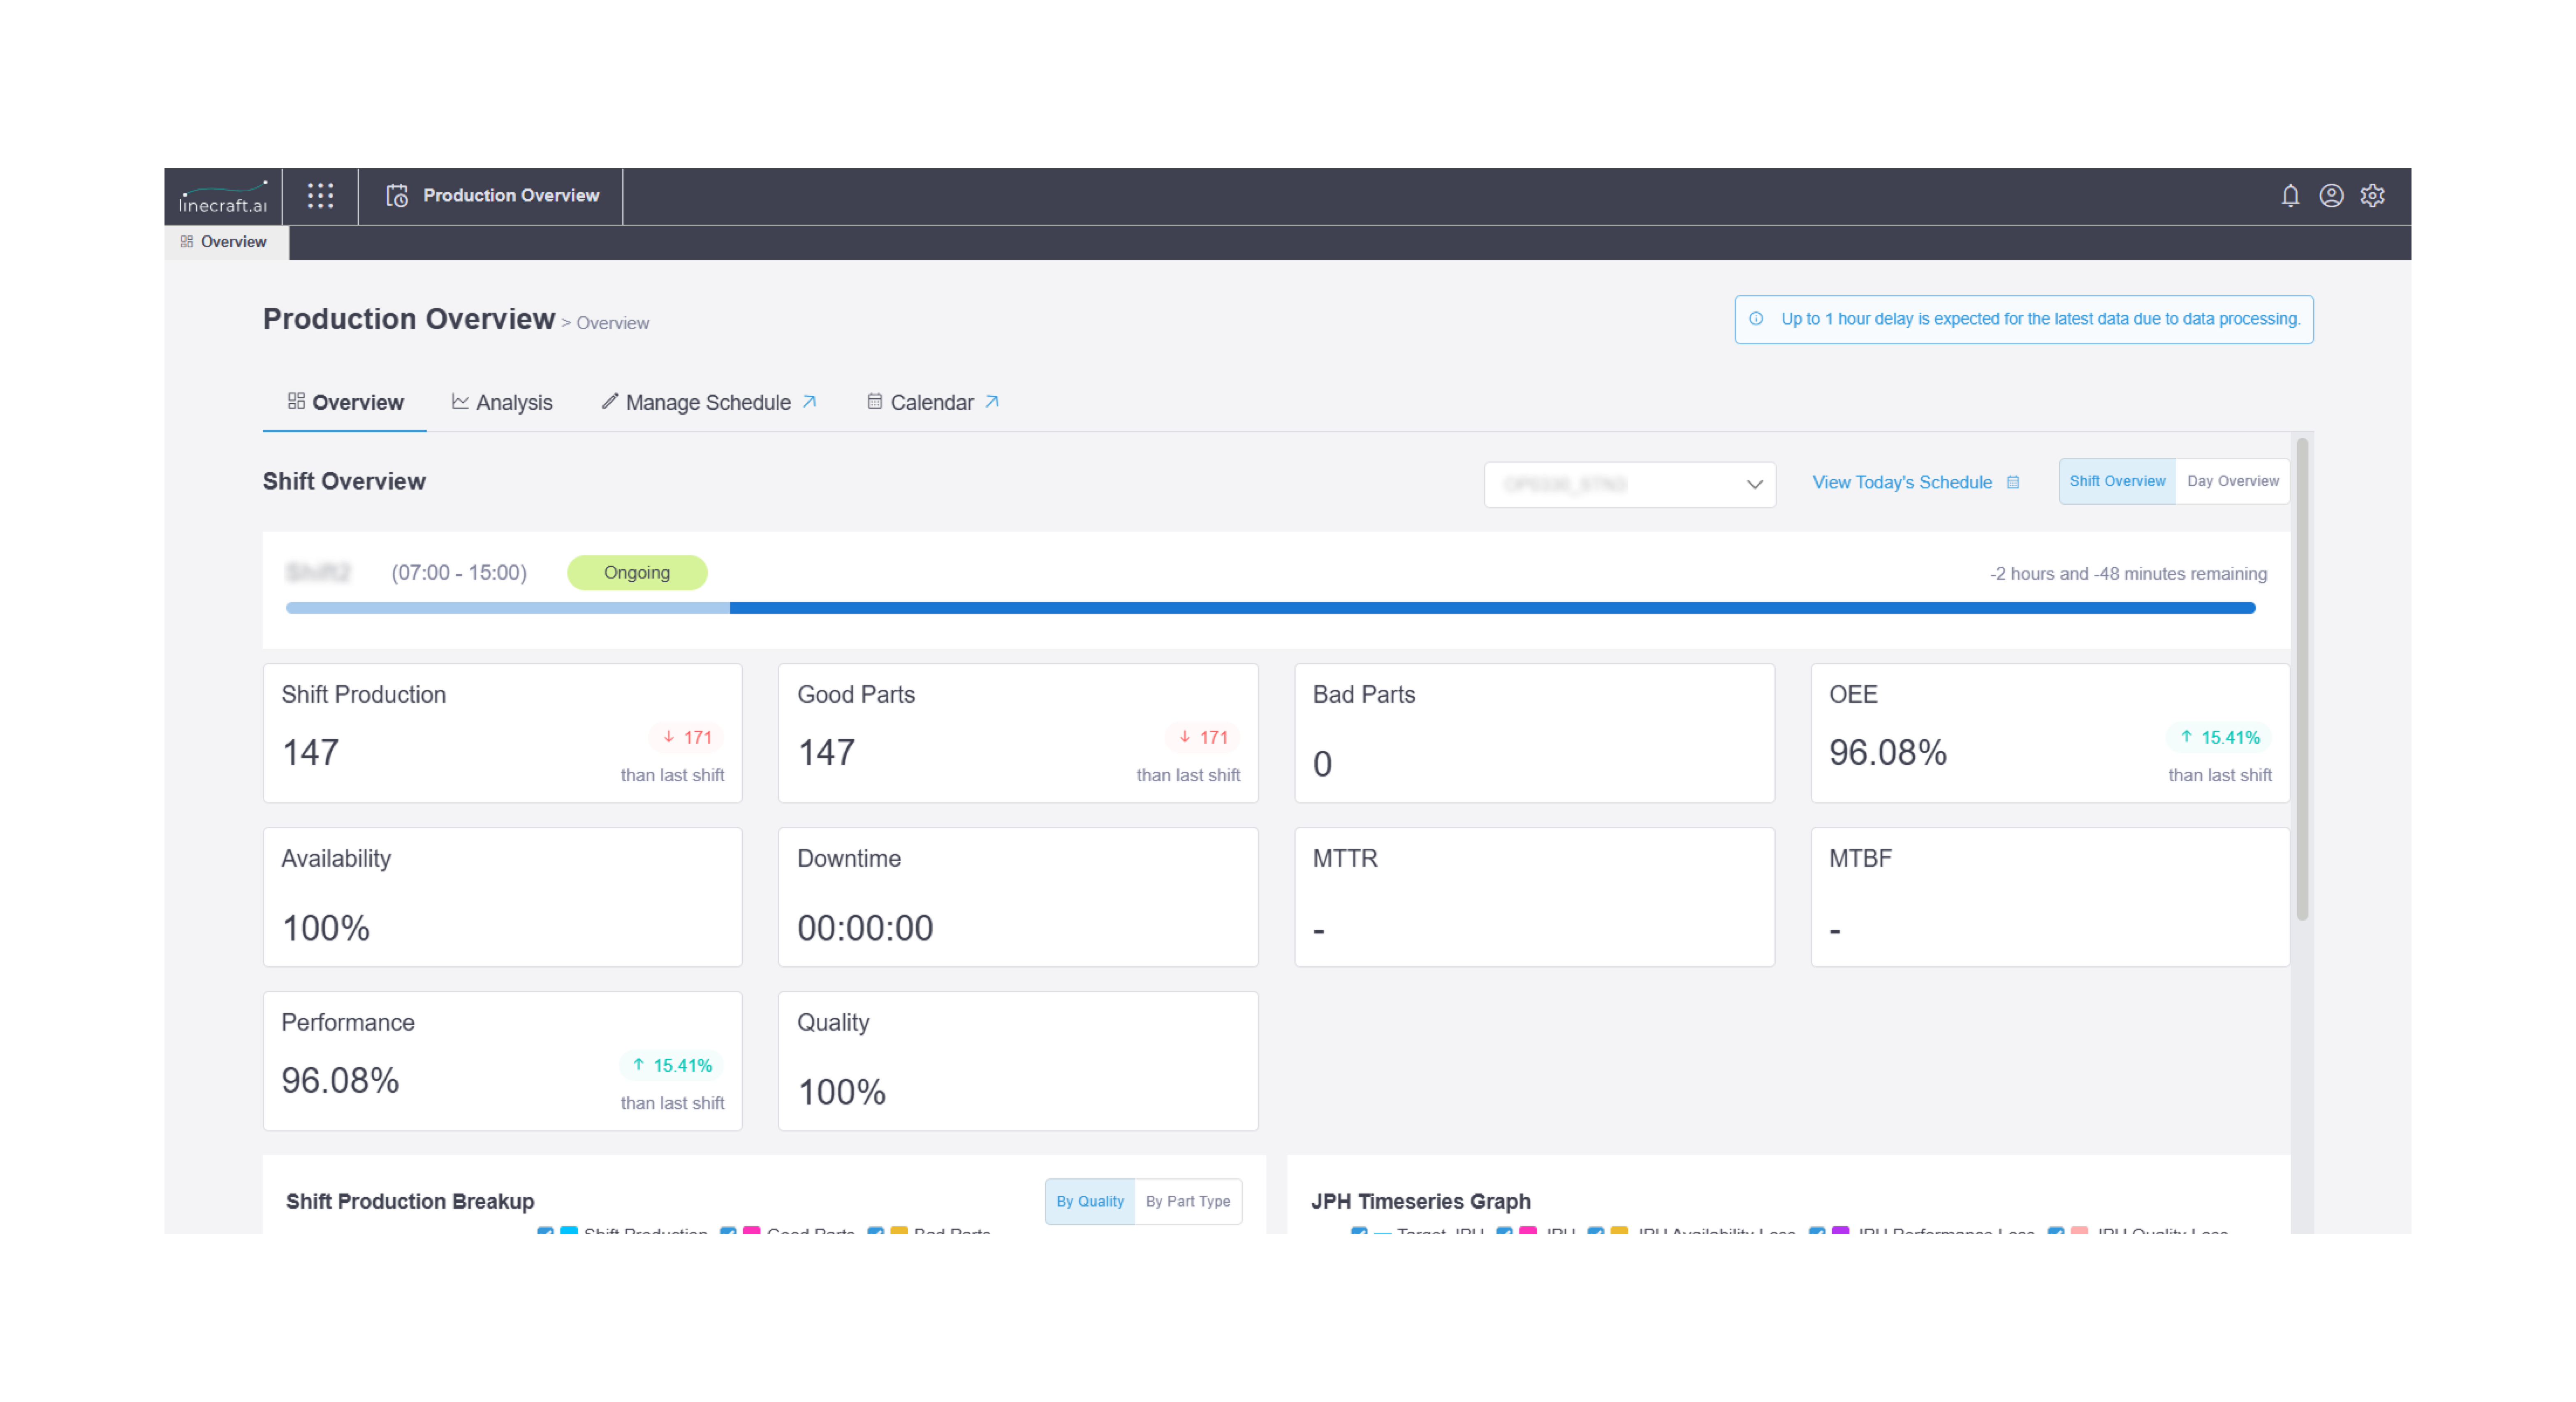Click the Downtime value 00:00:00
Image resolution: width=2576 pixels, height=1402 pixels.
coord(865,928)
